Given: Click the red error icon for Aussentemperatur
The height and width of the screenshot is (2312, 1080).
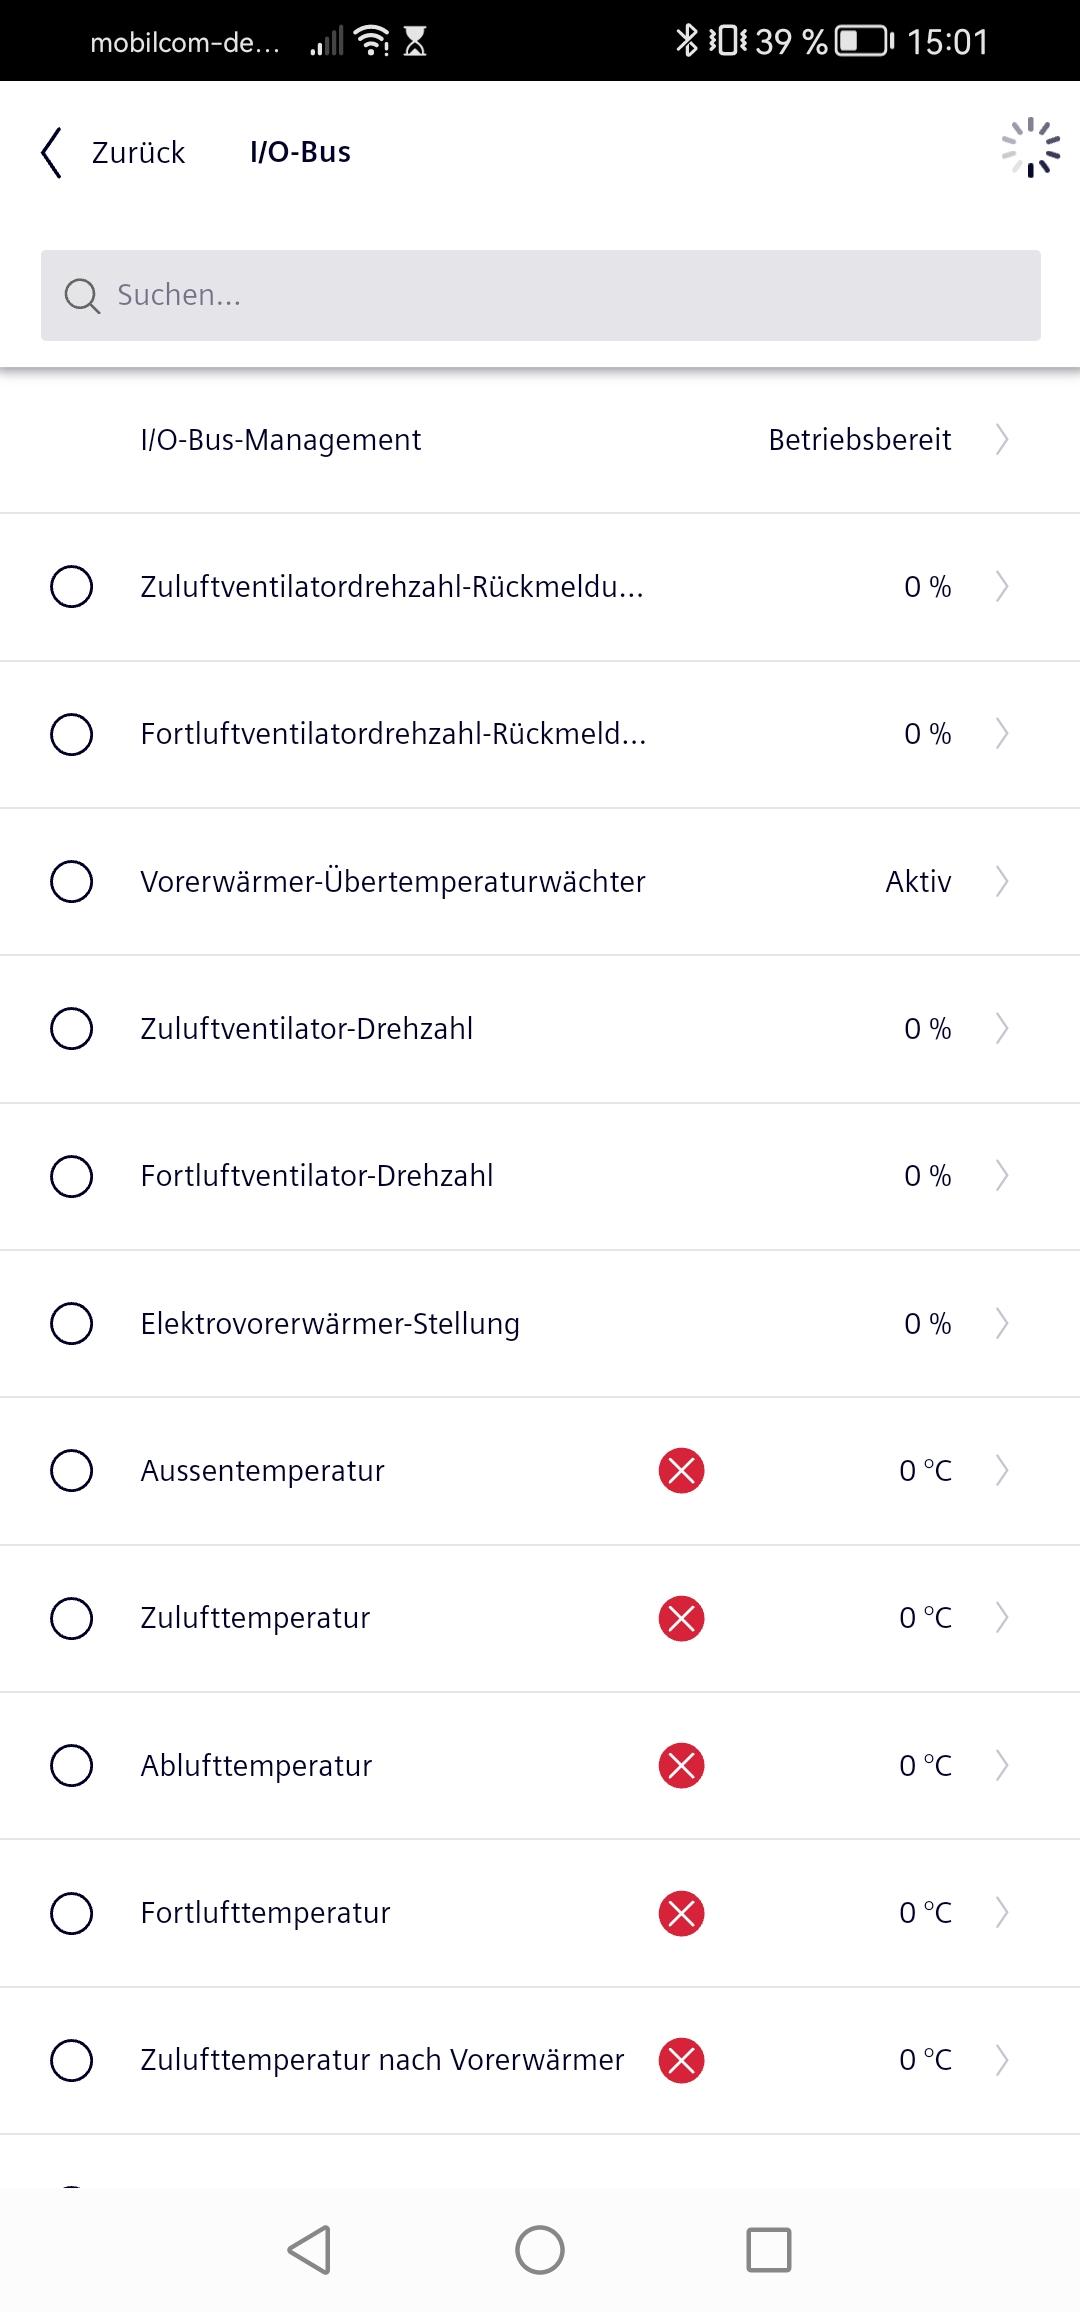Looking at the screenshot, I should coord(681,1471).
